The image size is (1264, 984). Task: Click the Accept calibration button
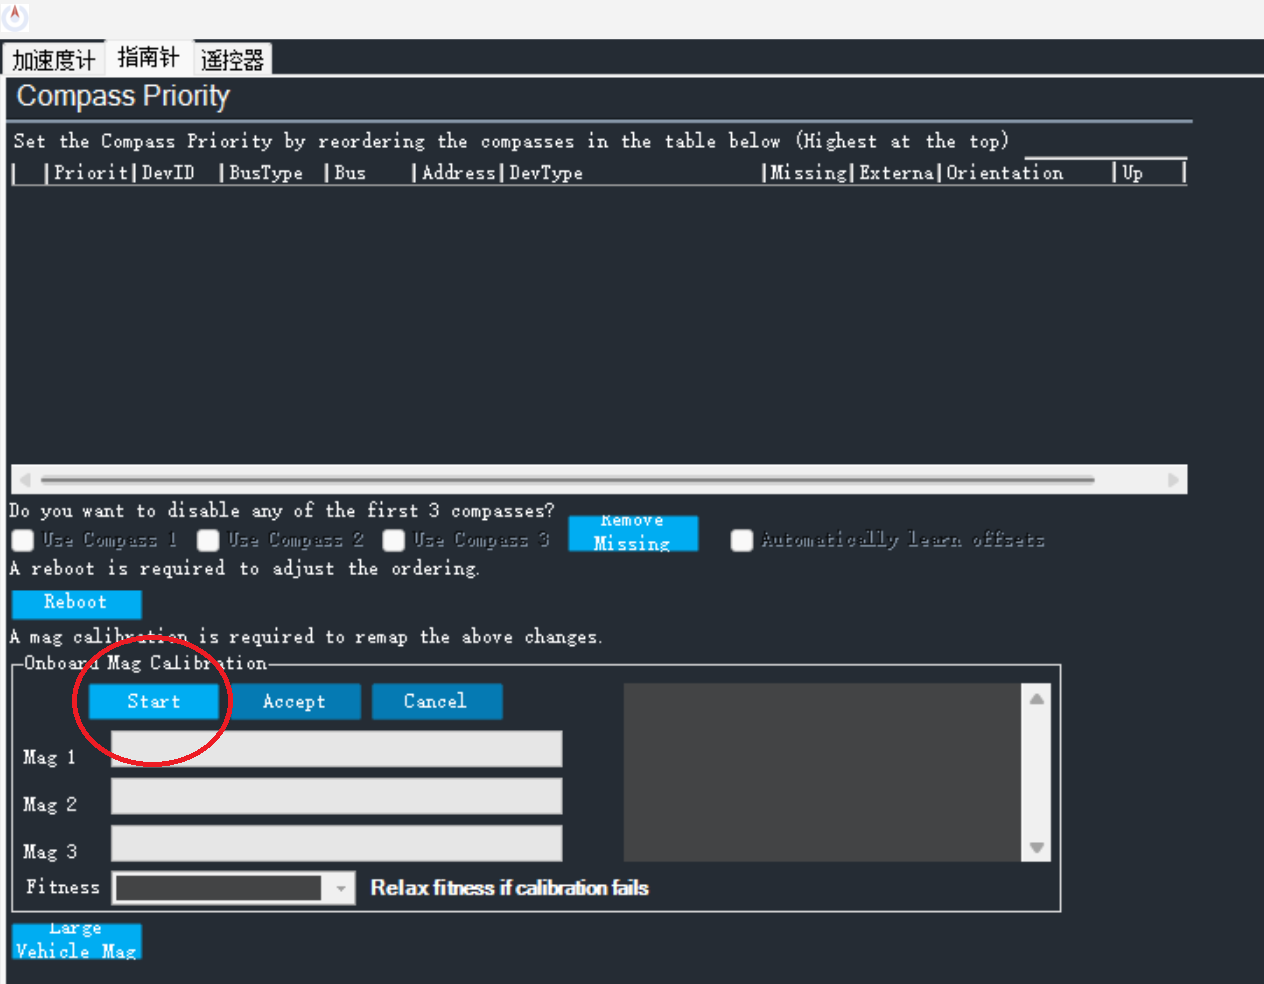click(294, 702)
